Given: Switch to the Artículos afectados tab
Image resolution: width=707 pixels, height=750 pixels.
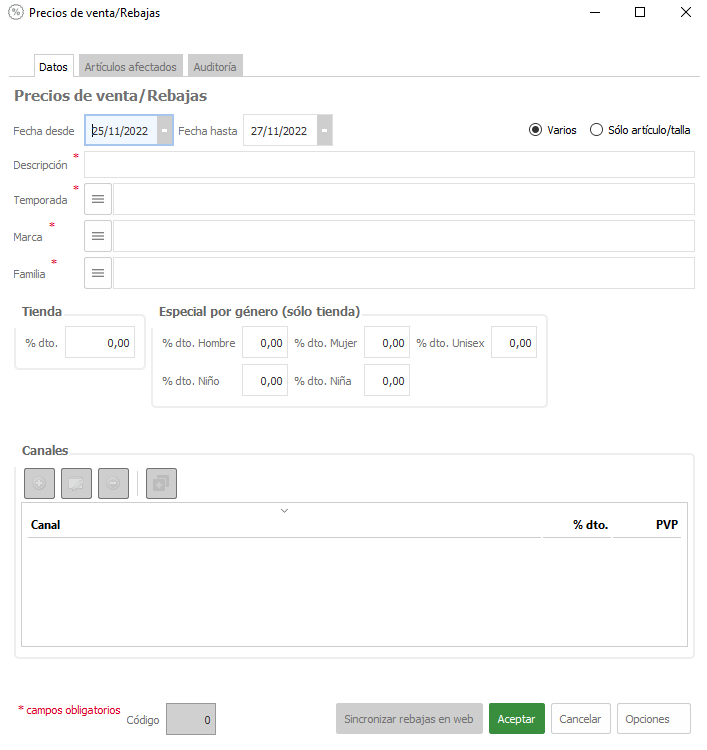Looking at the screenshot, I should coord(130,67).
